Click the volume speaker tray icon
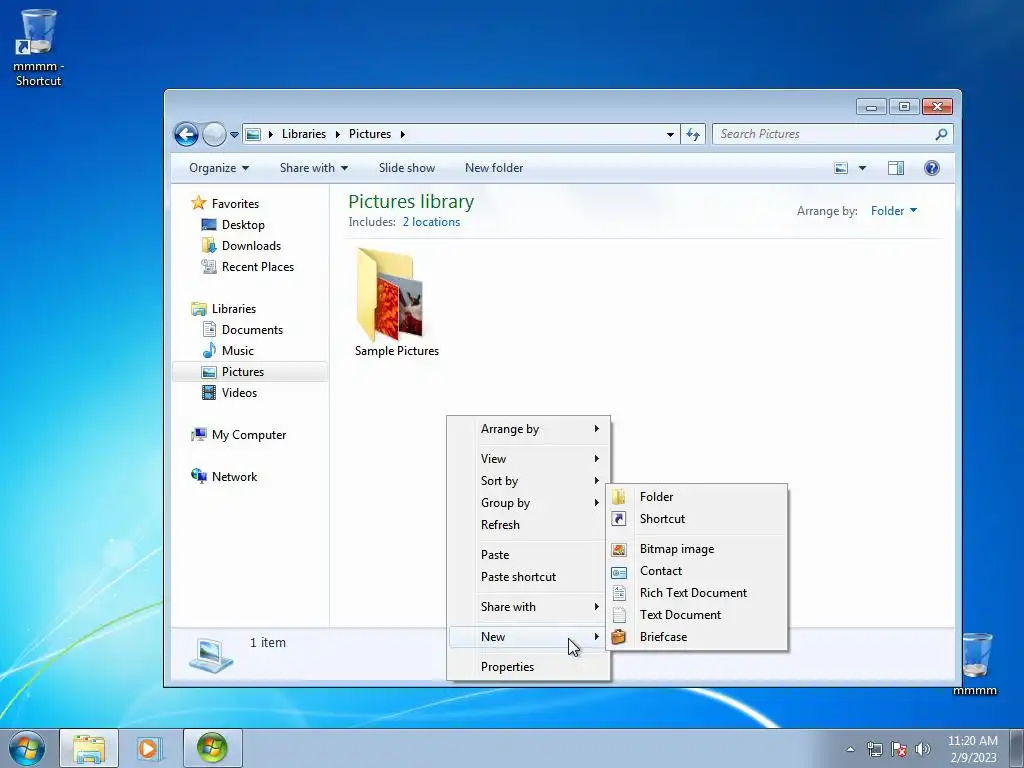Viewport: 1024px width, 768px height. coord(922,749)
